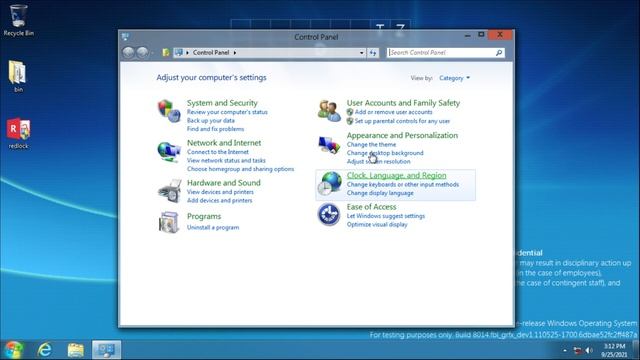Click the root breadcrumb arrow before Control Panel
Screen dimensions: 640x360
click(187, 53)
